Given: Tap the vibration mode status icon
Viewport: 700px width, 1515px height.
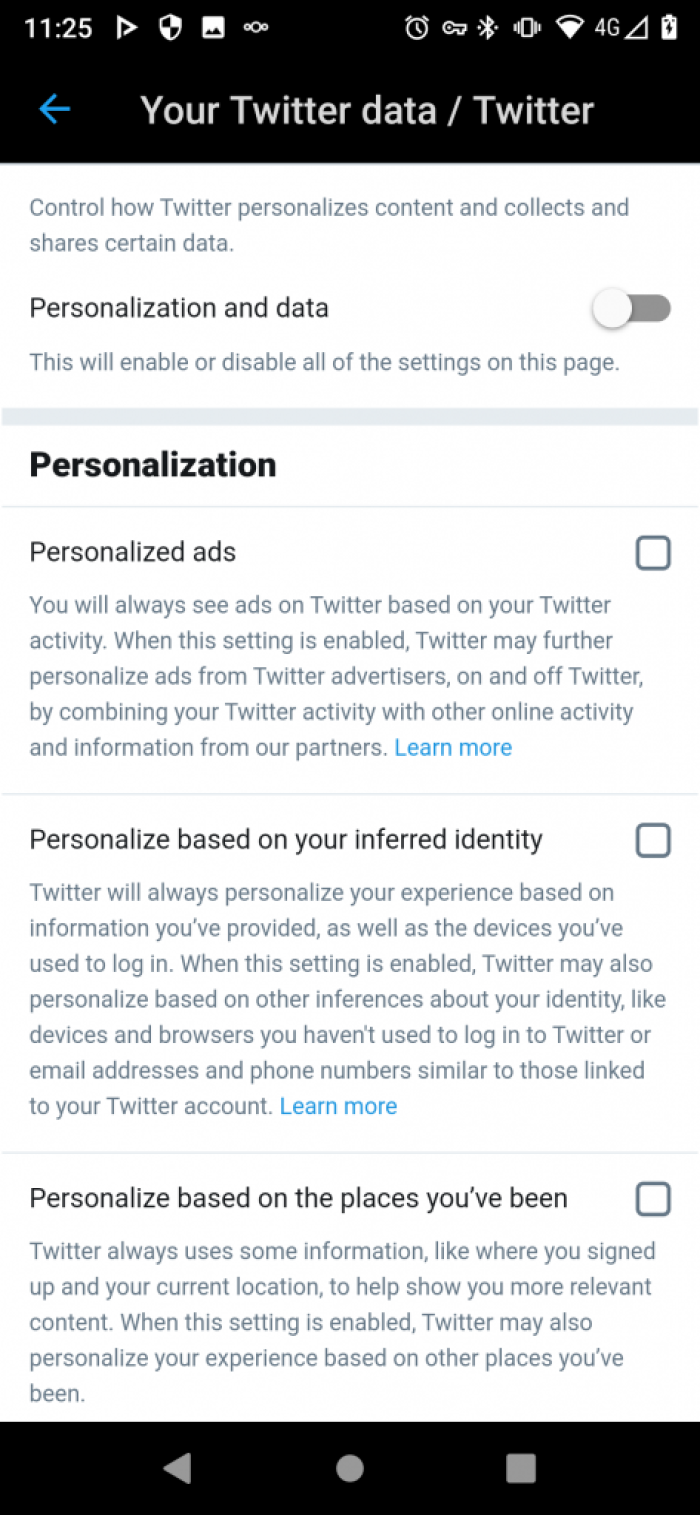Looking at the screenshot, I should point(525,29).
